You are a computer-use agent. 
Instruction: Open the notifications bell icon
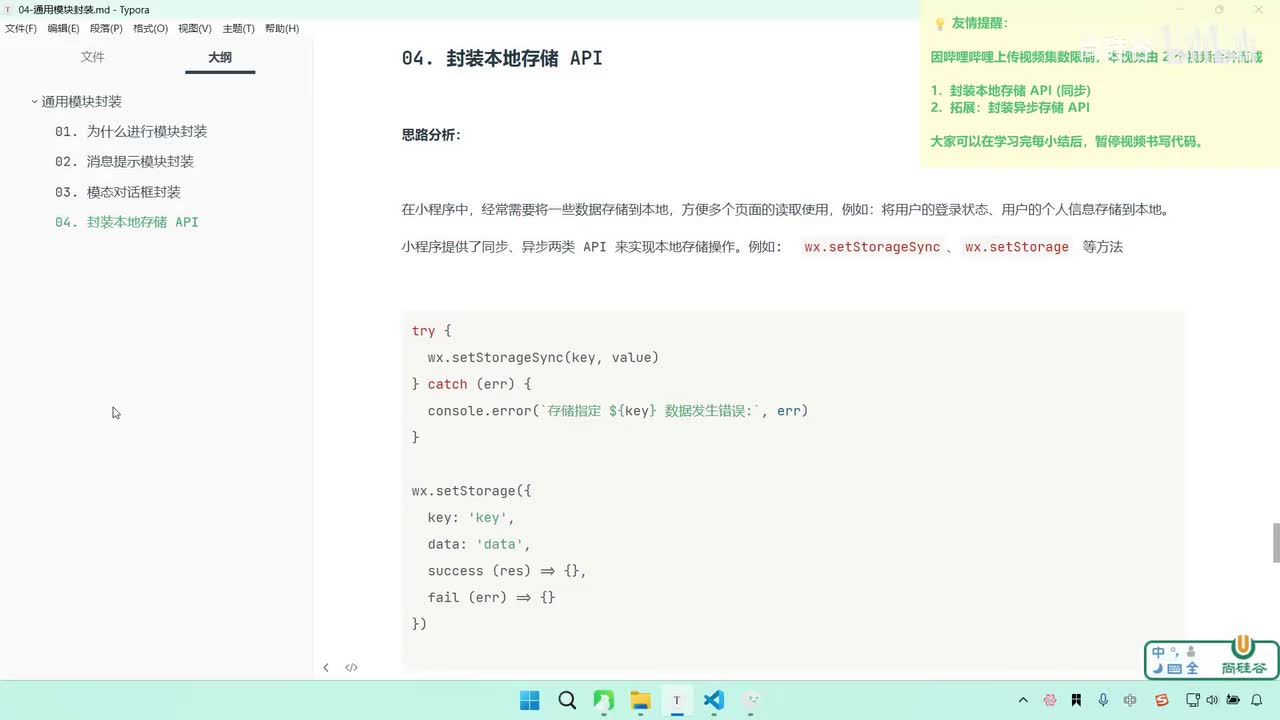point(1257,700)
